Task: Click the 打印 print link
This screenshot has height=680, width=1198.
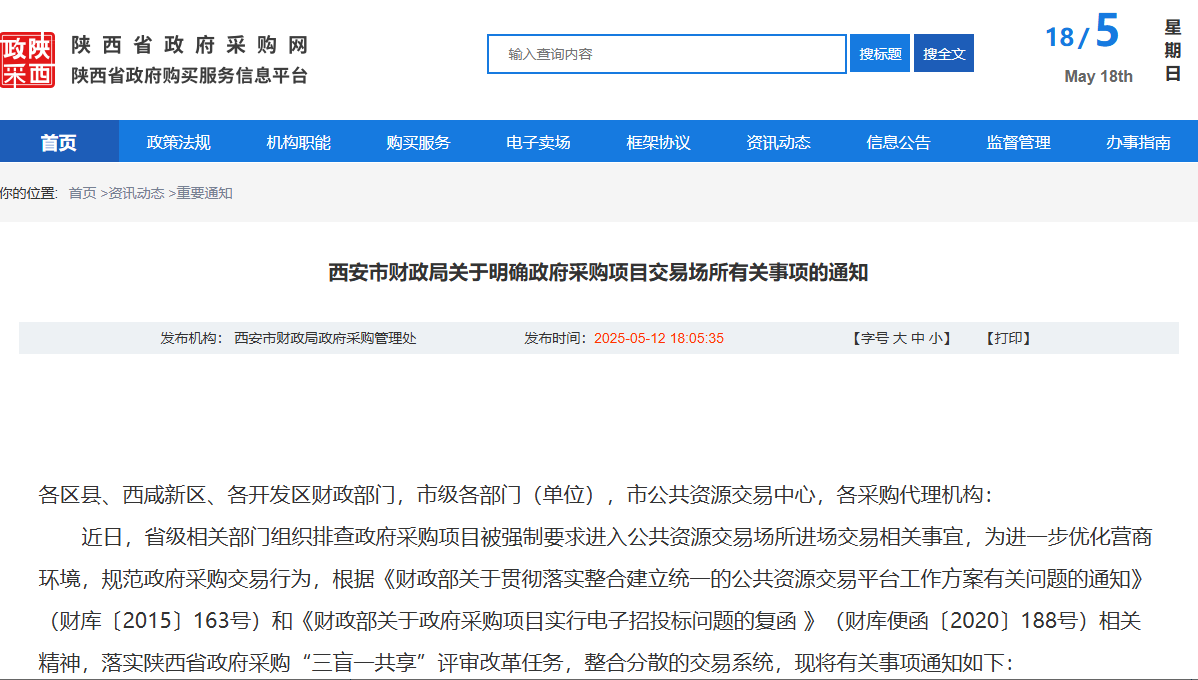Action: pos(1008,339)
